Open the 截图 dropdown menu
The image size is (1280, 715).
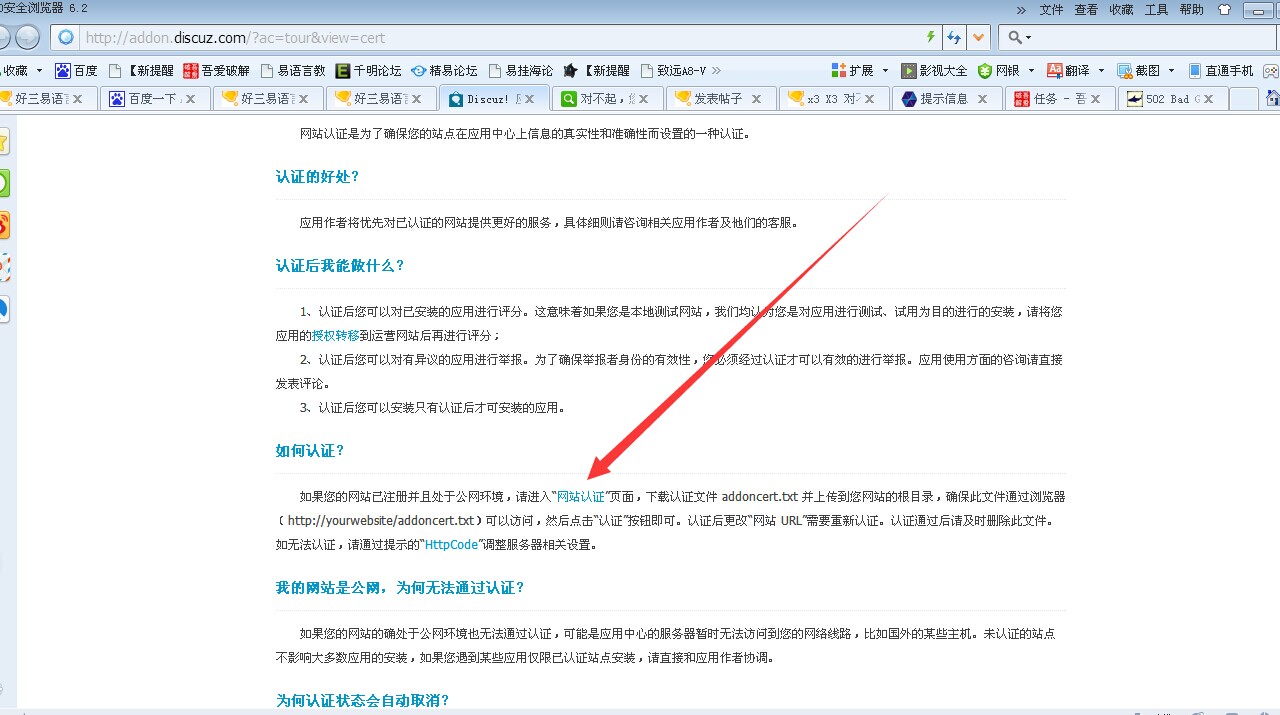pyautogui.click(x=1169, y=69)
